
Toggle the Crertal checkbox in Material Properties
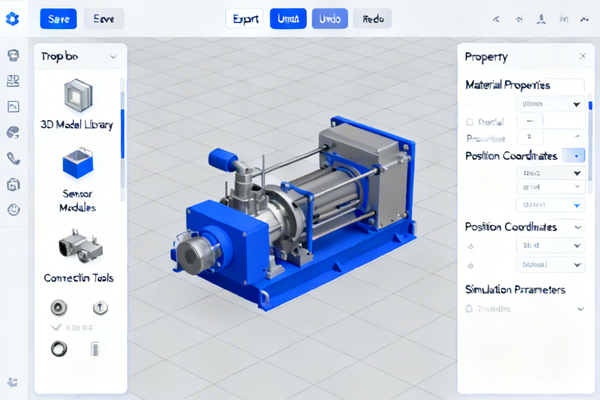click(470, 122)
